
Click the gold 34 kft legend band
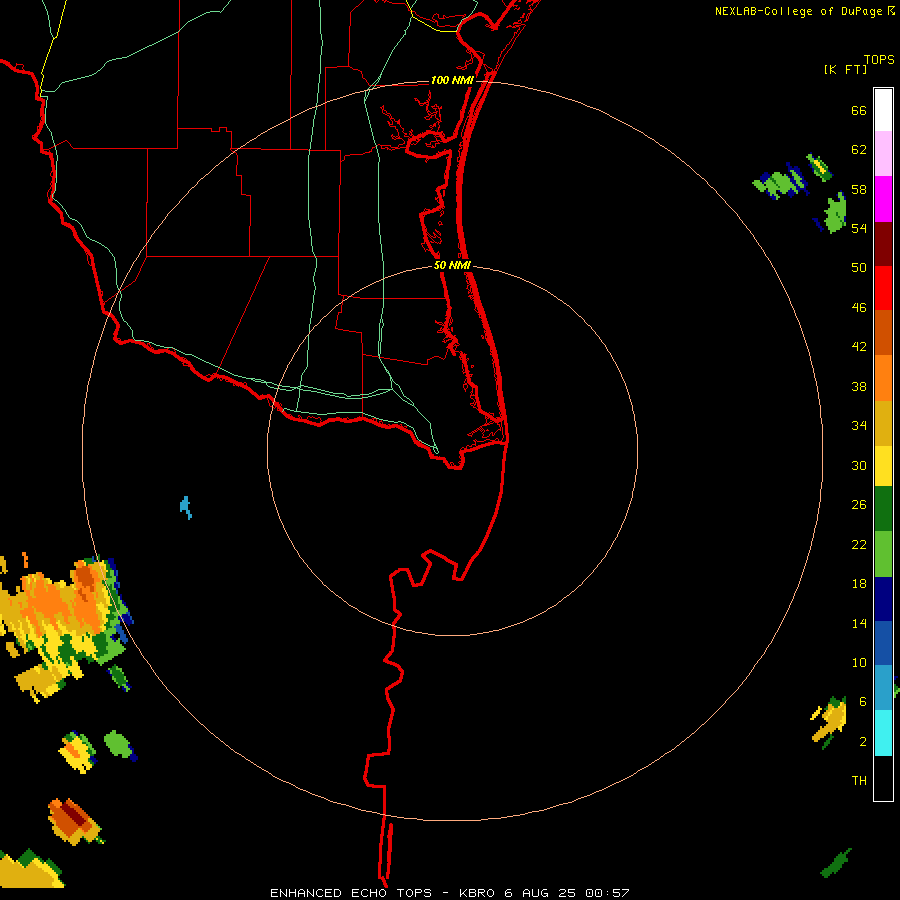pos(883,424)
